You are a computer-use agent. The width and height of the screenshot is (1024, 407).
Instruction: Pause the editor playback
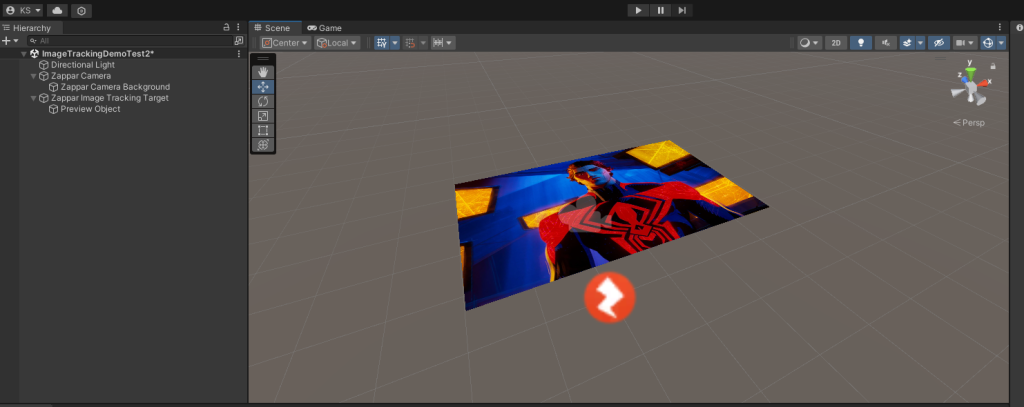pos(660,10)
